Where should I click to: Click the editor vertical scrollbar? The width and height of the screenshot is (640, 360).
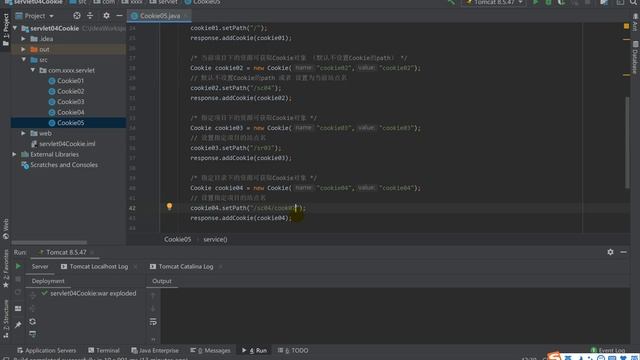[627, 143]
